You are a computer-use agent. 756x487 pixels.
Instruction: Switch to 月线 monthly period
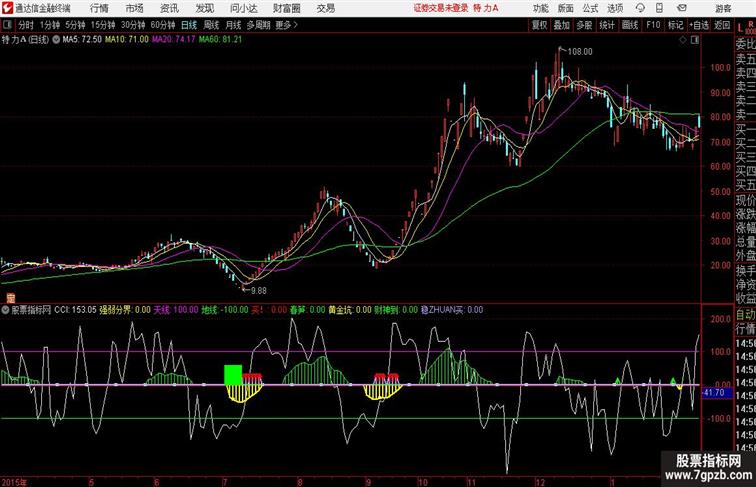click(x=233, y=25)
